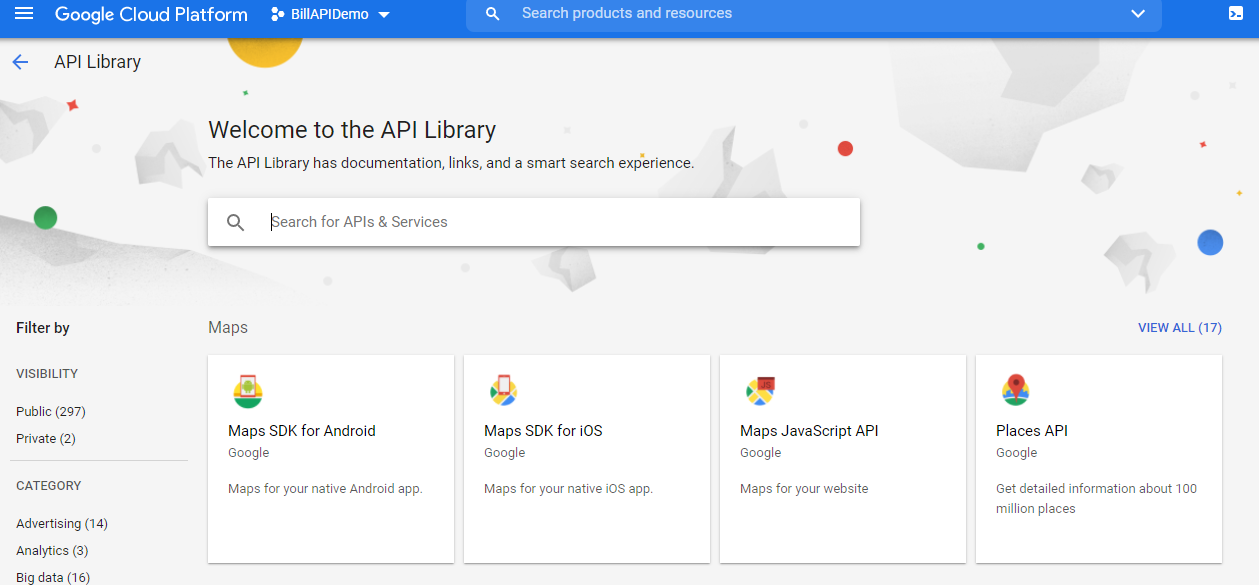The image size is (1259, 585).
Task: Click 'Maps for your native Android app.' text
Action: [x=325, y=489]
